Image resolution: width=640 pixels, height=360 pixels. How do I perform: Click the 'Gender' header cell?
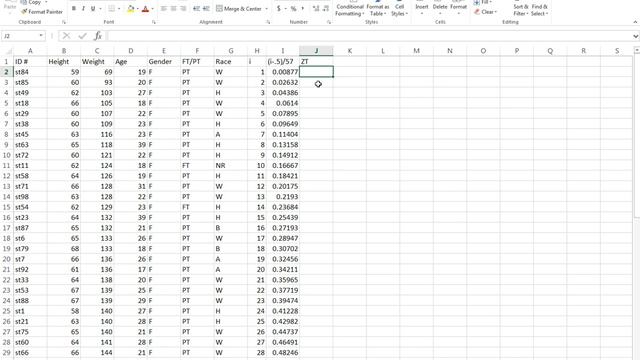point(164,62)
